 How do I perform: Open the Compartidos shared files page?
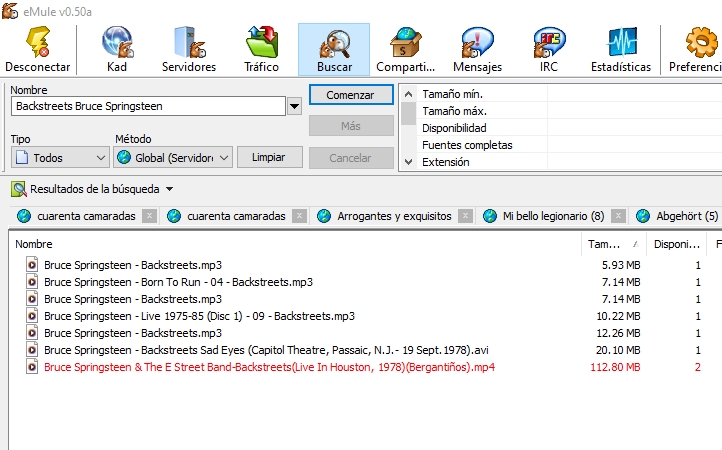405,49
